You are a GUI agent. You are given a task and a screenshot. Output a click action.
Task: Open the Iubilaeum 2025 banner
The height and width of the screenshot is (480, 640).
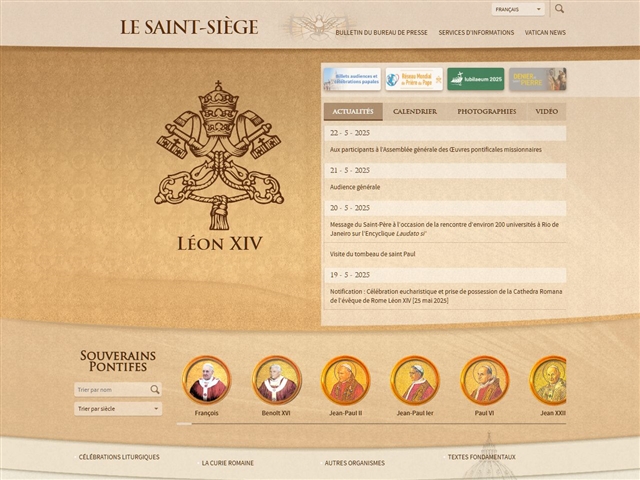[476, 79]
